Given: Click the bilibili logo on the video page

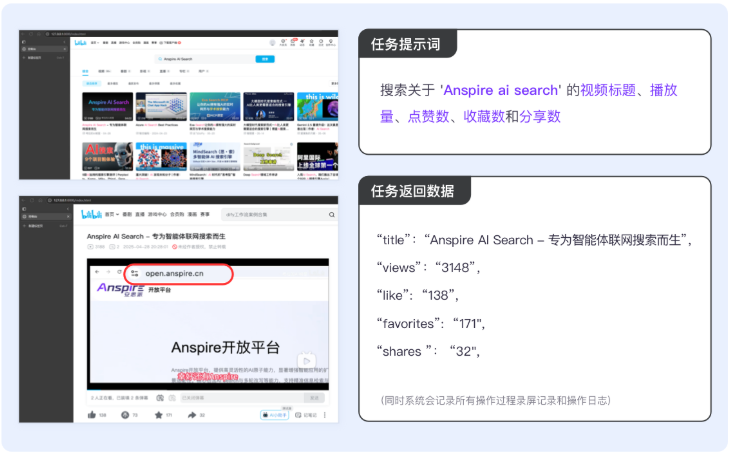Looking at the screenshot, I should pos(91,215).
